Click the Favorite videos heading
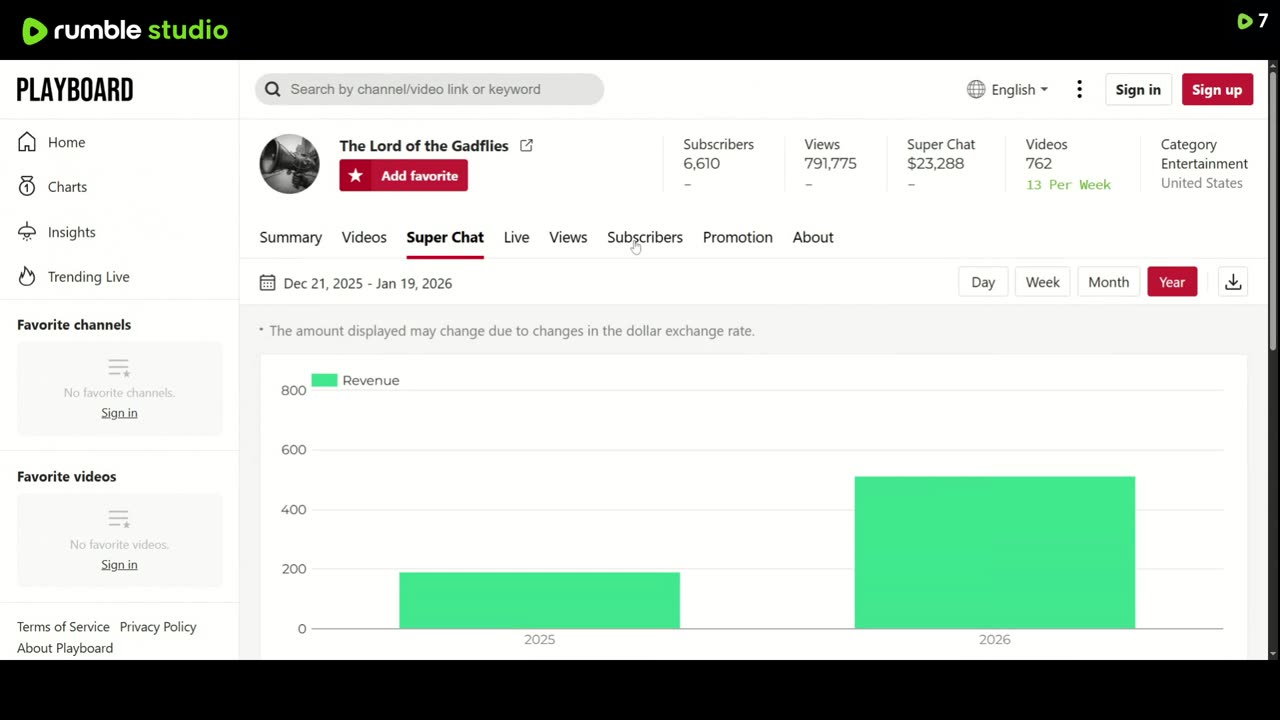1280x720 pixels. pyautogui.click(x=66, y=477)
